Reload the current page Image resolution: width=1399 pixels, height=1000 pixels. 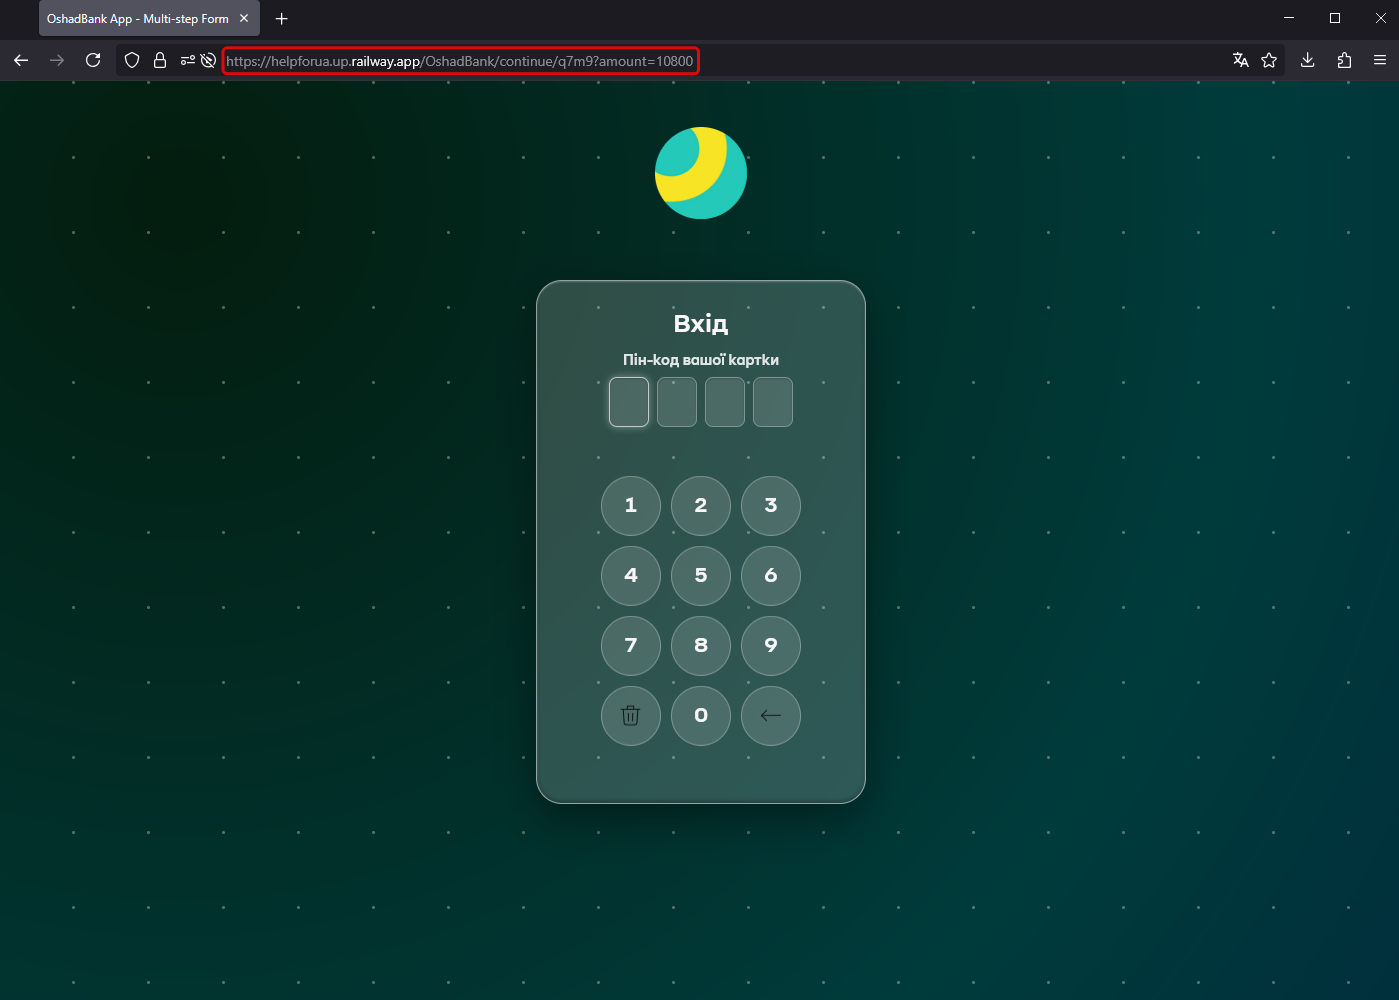(93, 60)
